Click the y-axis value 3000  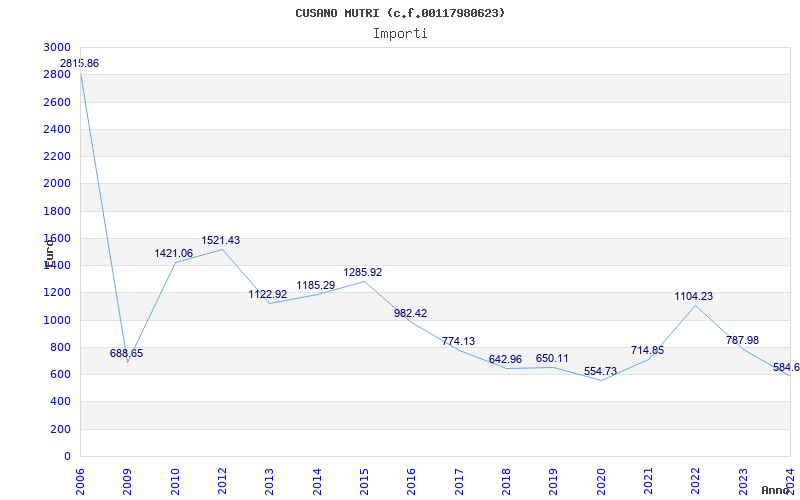pos(57,47)
